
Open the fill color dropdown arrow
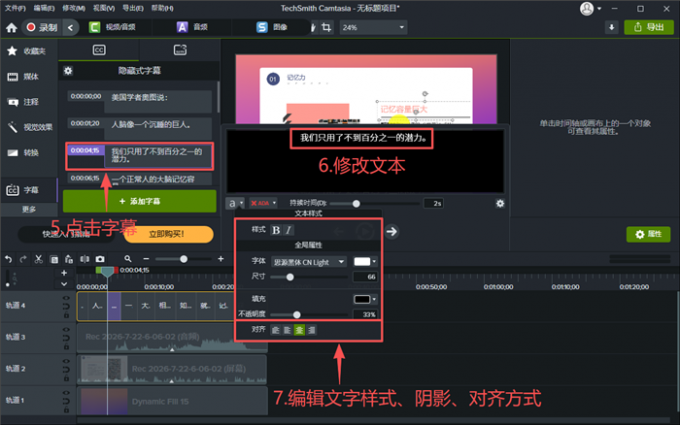pyautogui.click(x=374, y=299)
